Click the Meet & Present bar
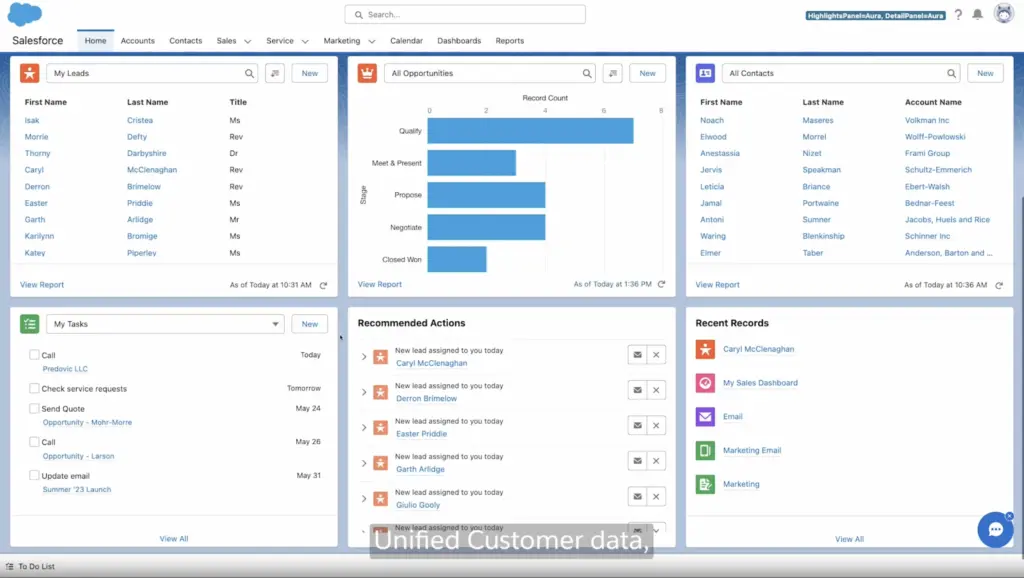The width and height of the screenshot is (1024, 578). tap(472, 163)
